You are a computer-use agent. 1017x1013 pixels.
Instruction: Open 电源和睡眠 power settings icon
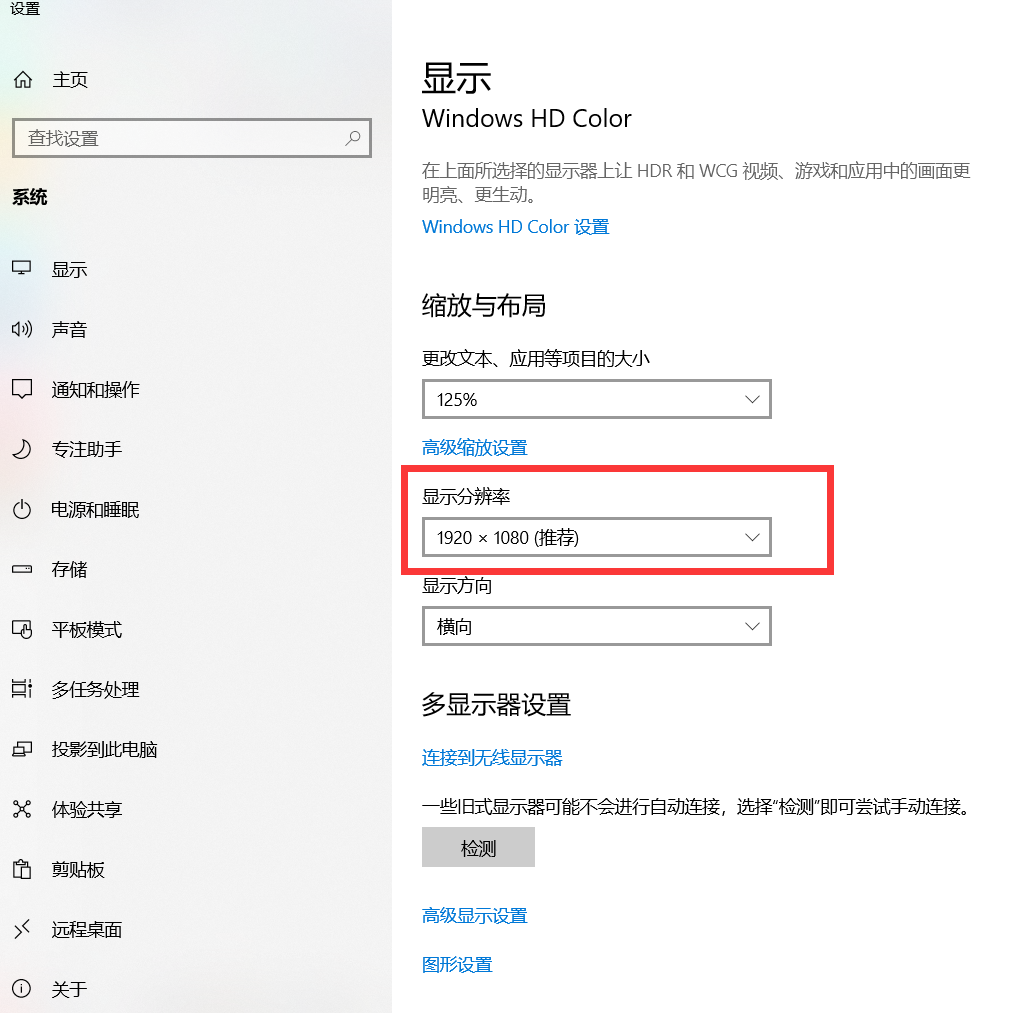(x=21, y=509)
